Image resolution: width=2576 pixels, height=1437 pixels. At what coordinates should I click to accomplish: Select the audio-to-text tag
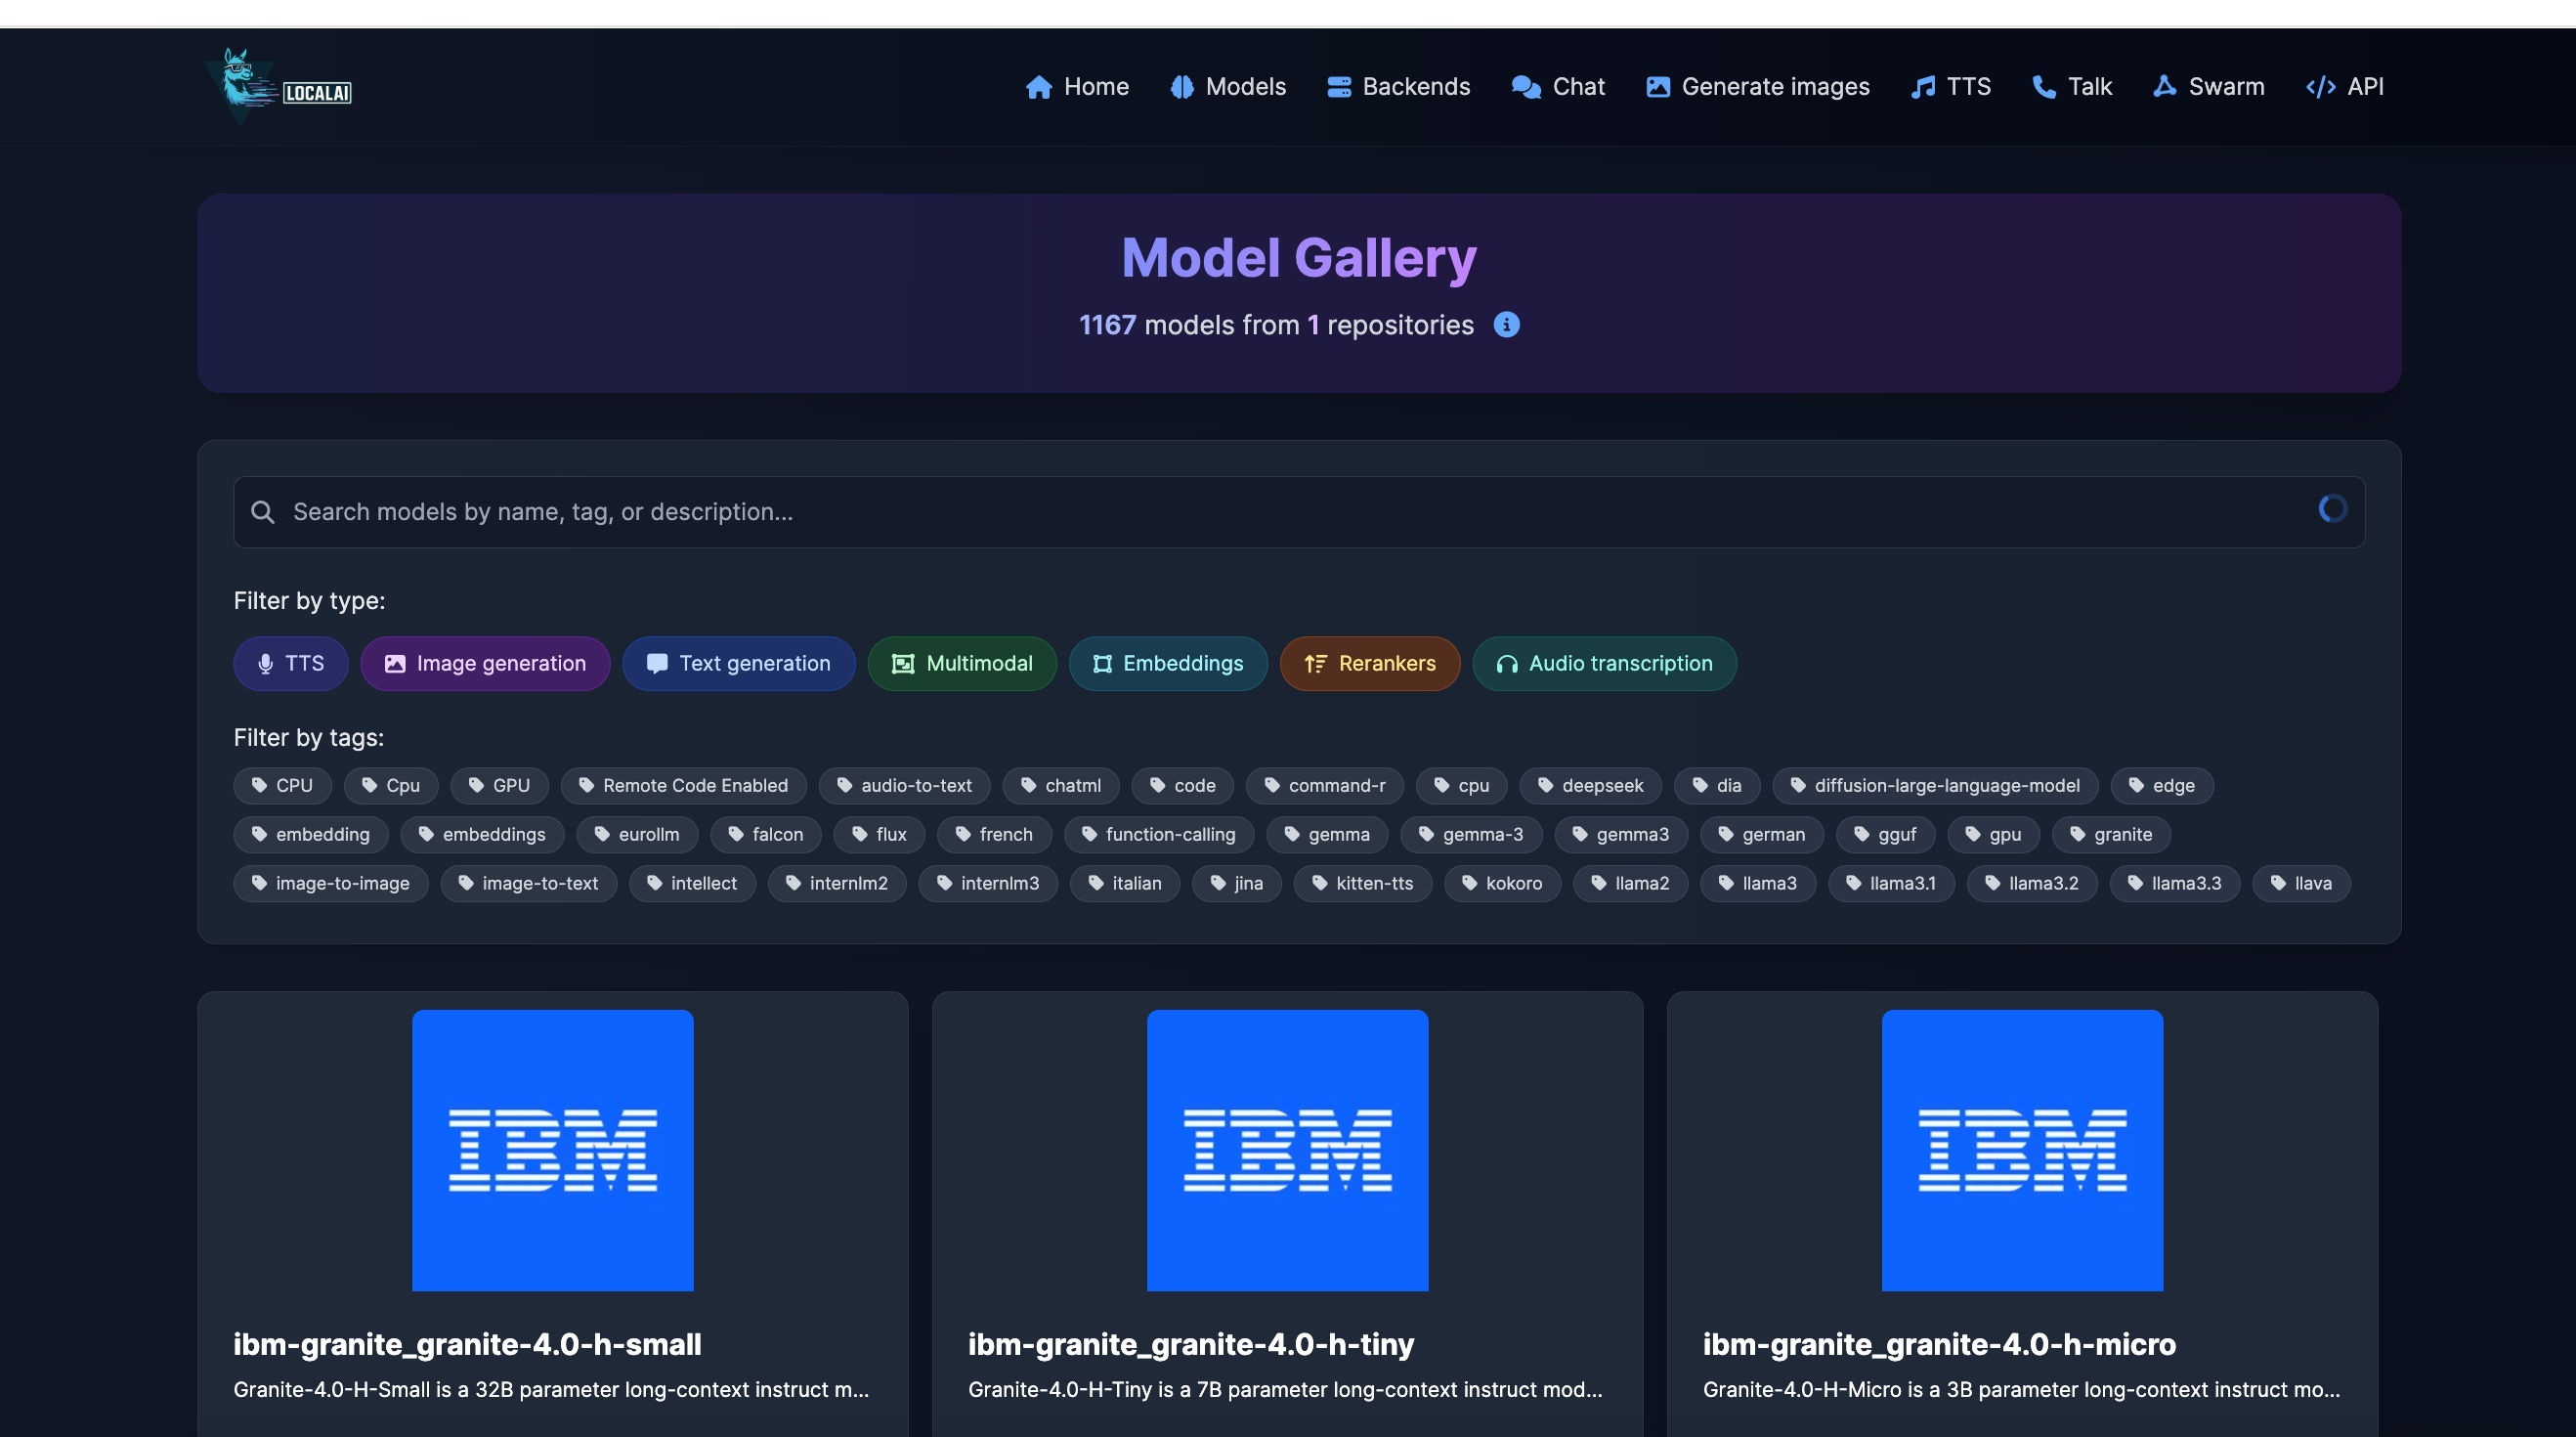(905, 786)
